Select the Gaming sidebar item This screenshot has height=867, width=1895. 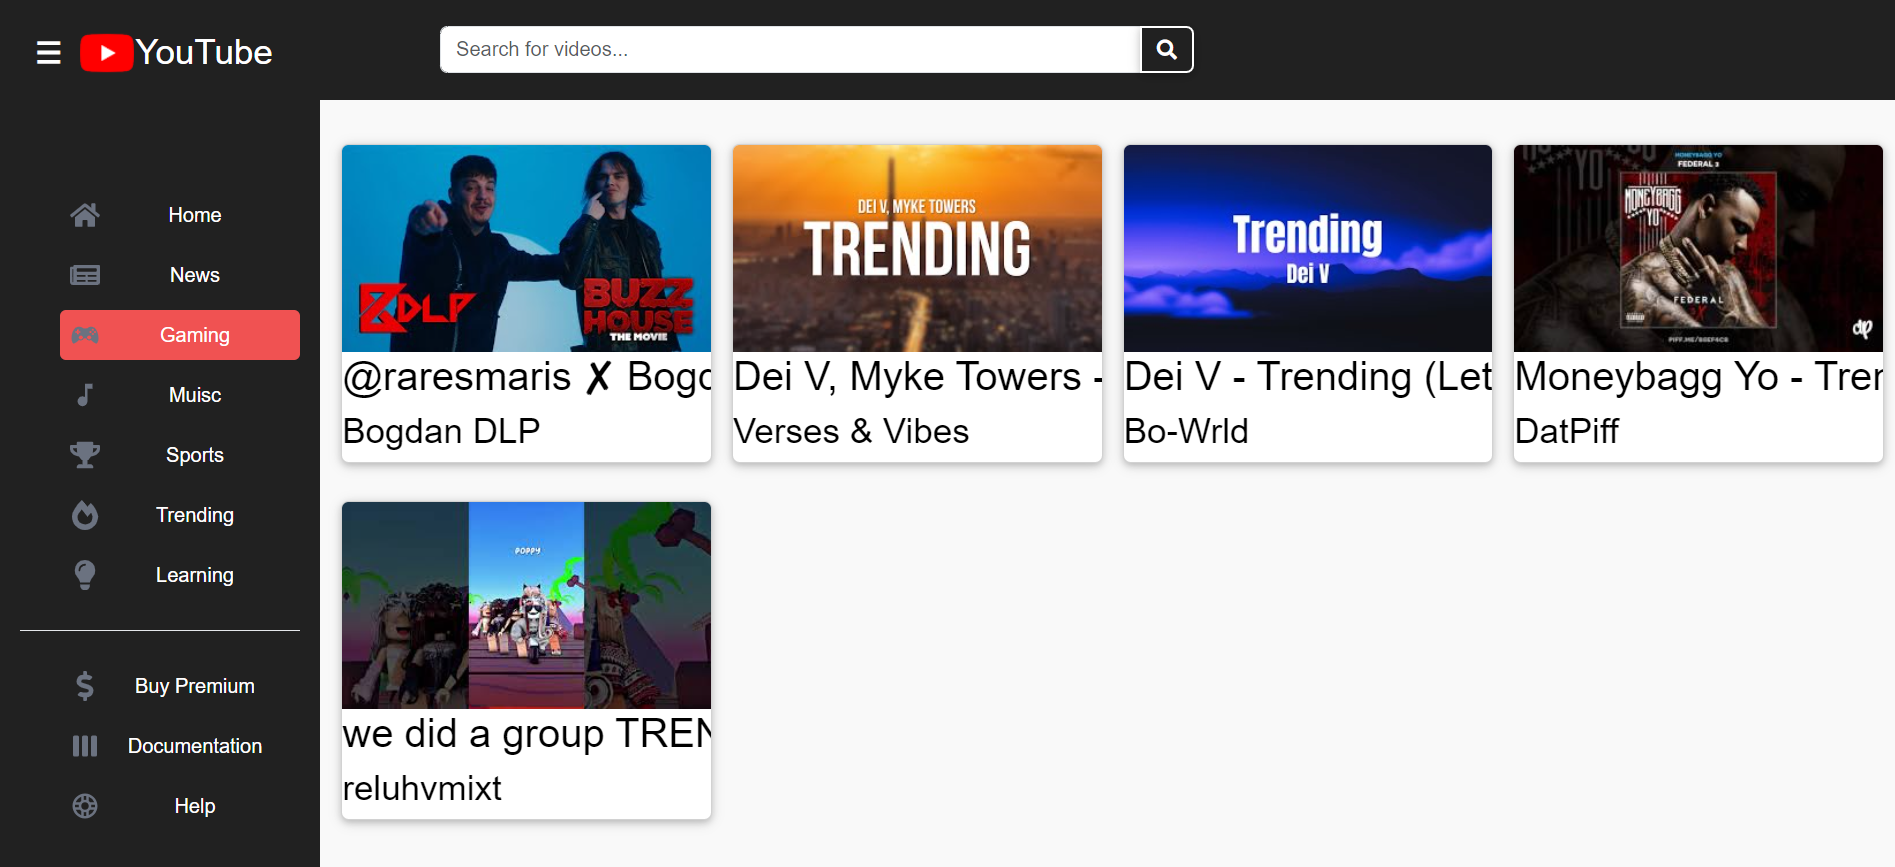click(180, 335)
